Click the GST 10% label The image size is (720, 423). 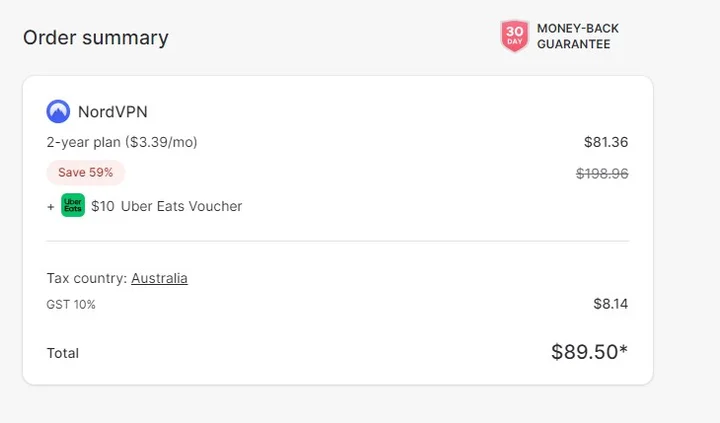[x=71, y=304]
